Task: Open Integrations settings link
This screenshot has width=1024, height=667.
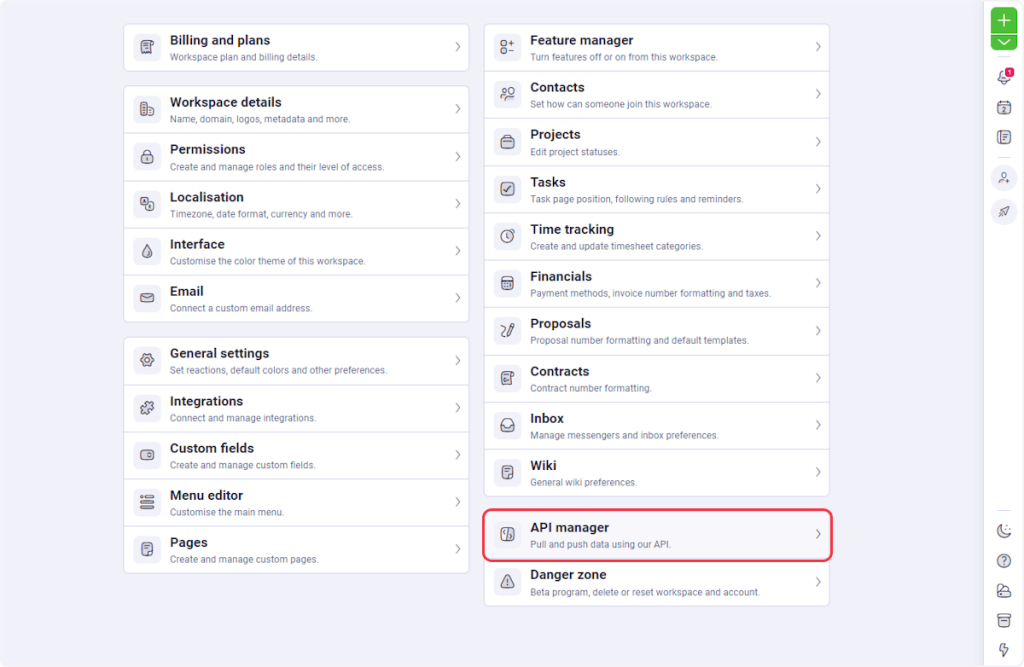Action: click(x=296, y=408)
